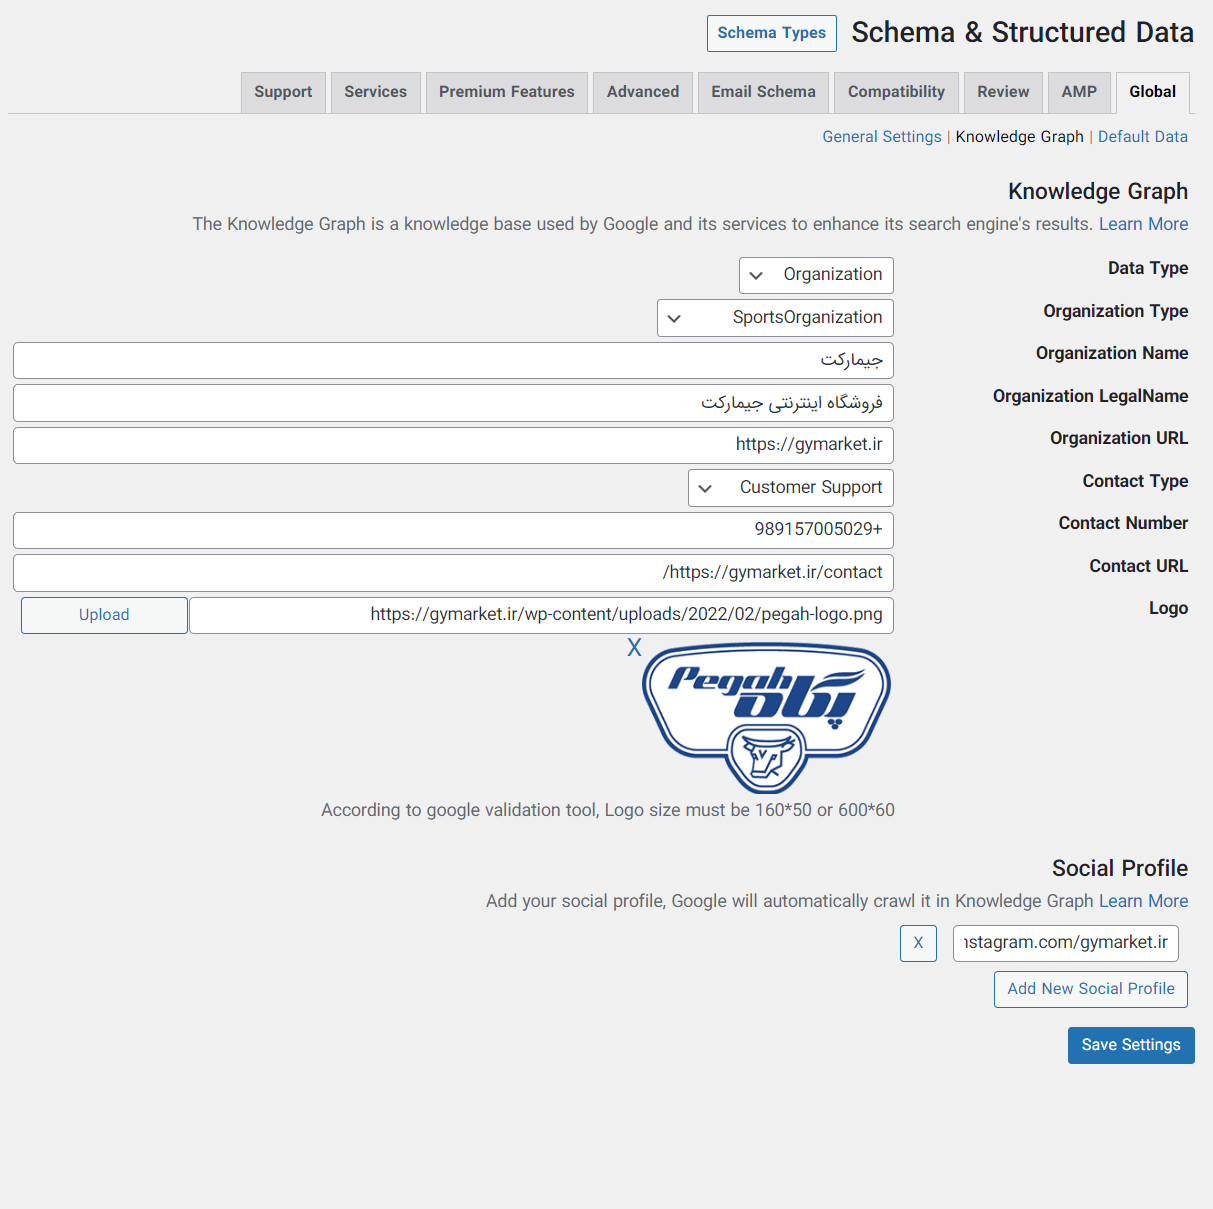Expand the Organization Type SportsOrganization dropdown
This screenshot has width=1213, height=1209.
point(775,318)
